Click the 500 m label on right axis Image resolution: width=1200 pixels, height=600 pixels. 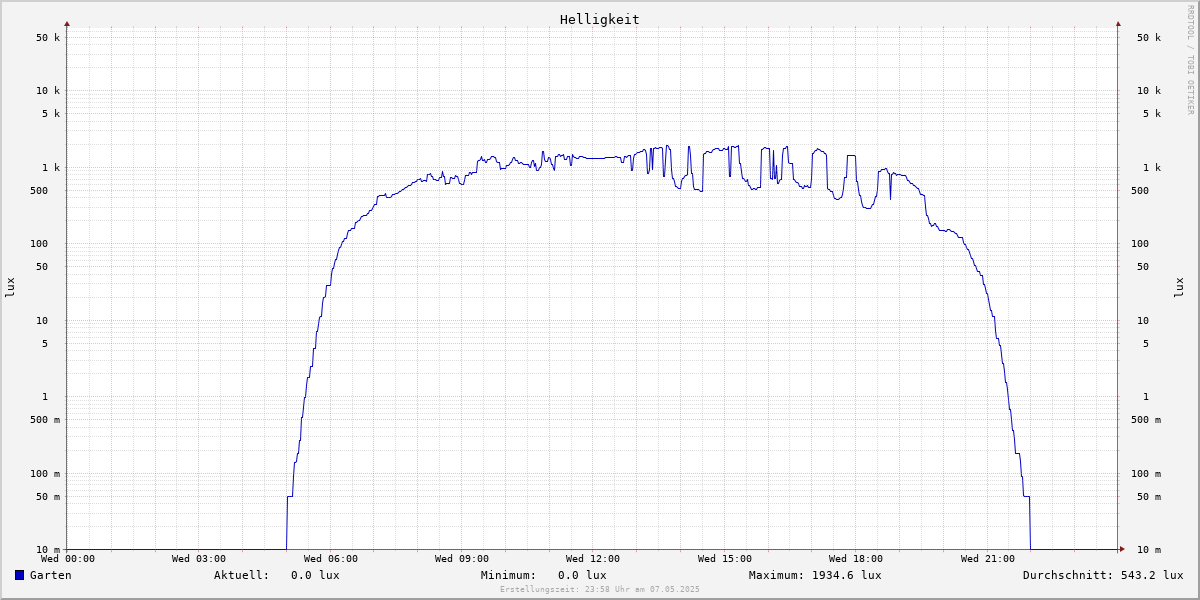[x=1146, y=420]
